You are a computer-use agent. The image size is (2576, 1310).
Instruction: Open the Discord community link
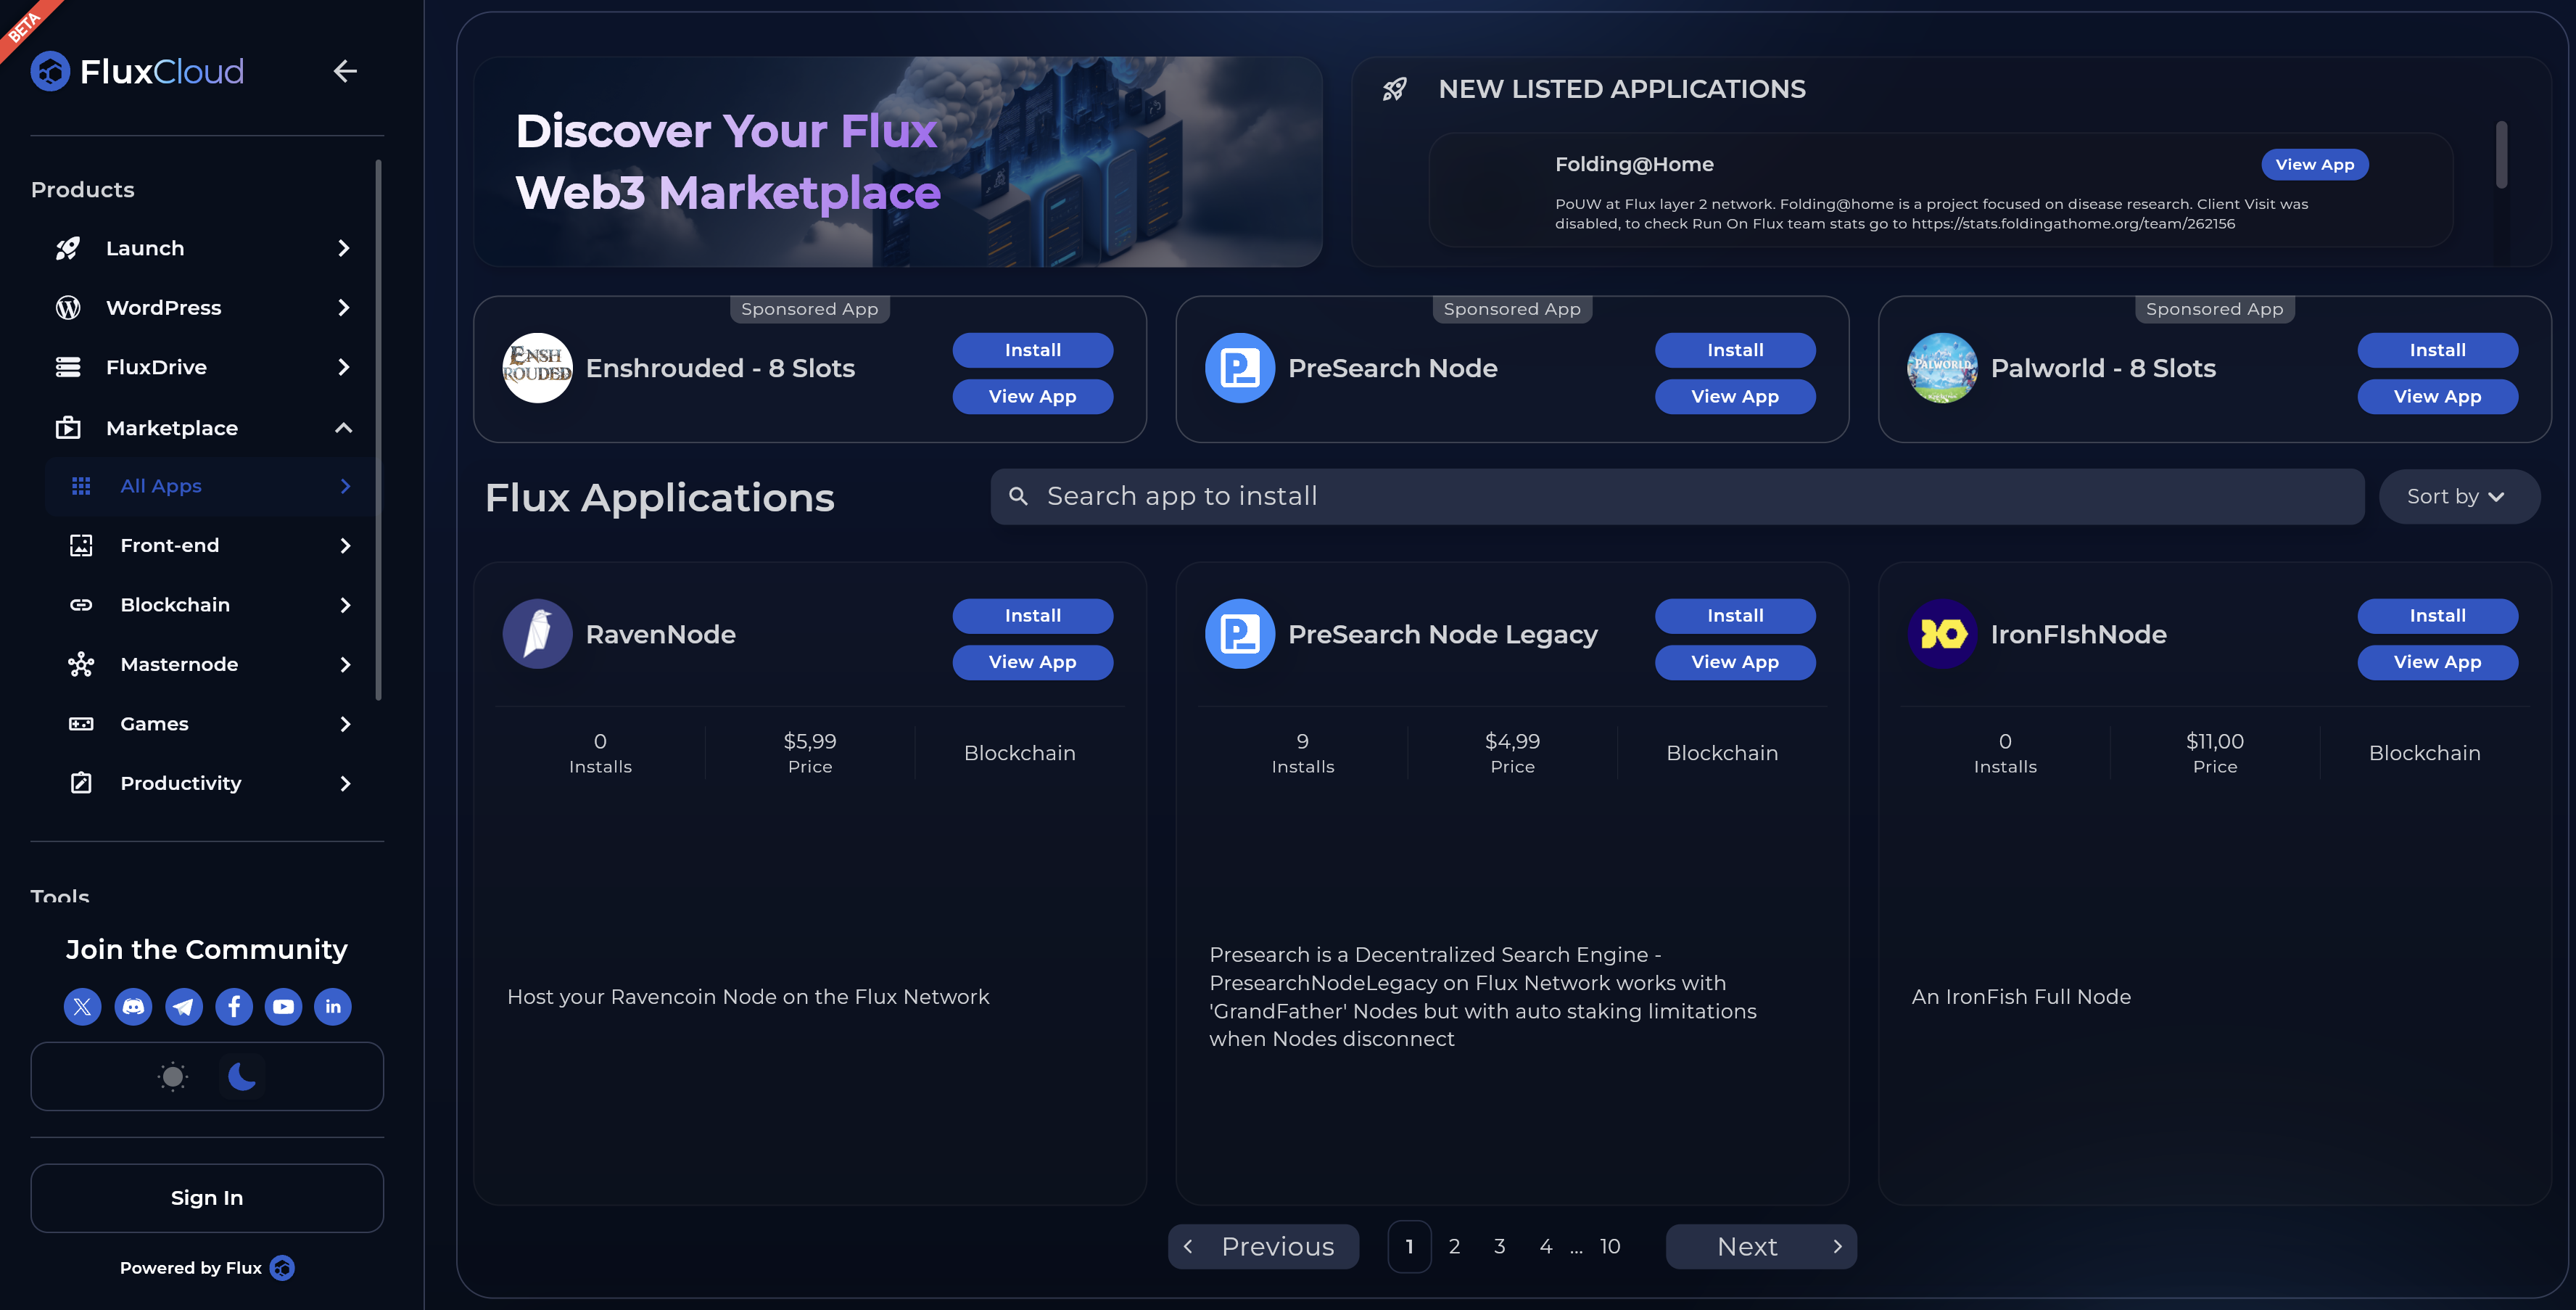pos(133,1006)
